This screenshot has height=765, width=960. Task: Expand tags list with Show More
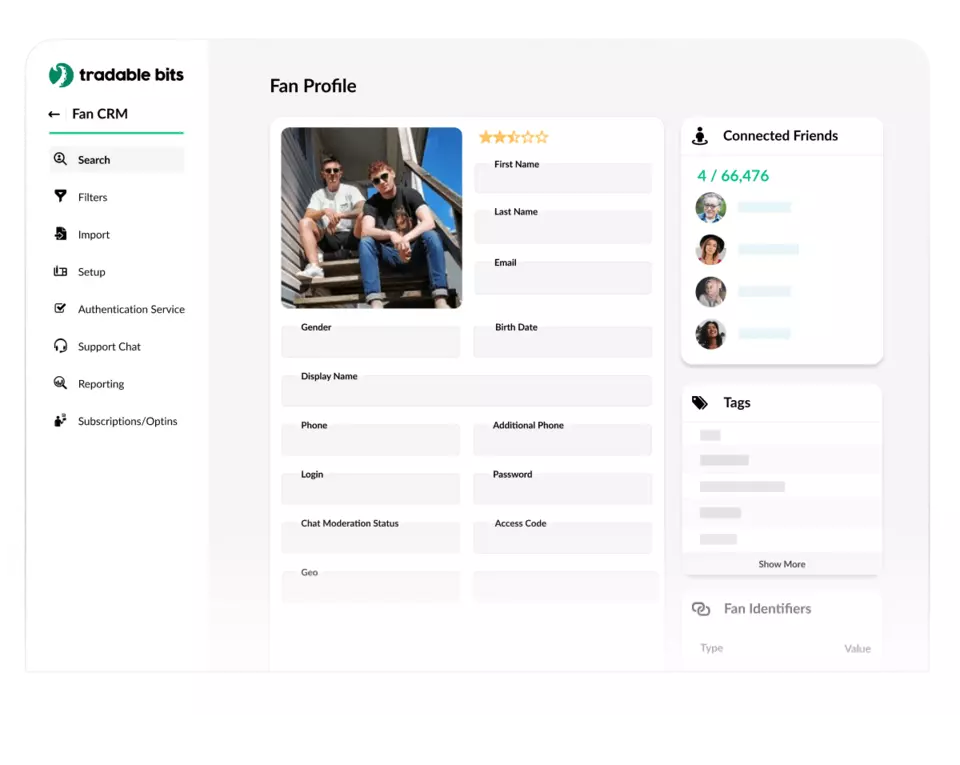pos(781,564)
